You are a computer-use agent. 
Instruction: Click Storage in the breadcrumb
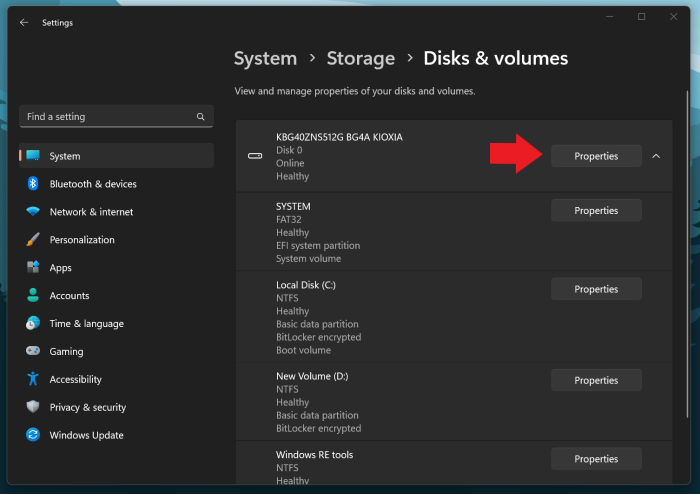(x=361, y=58)
